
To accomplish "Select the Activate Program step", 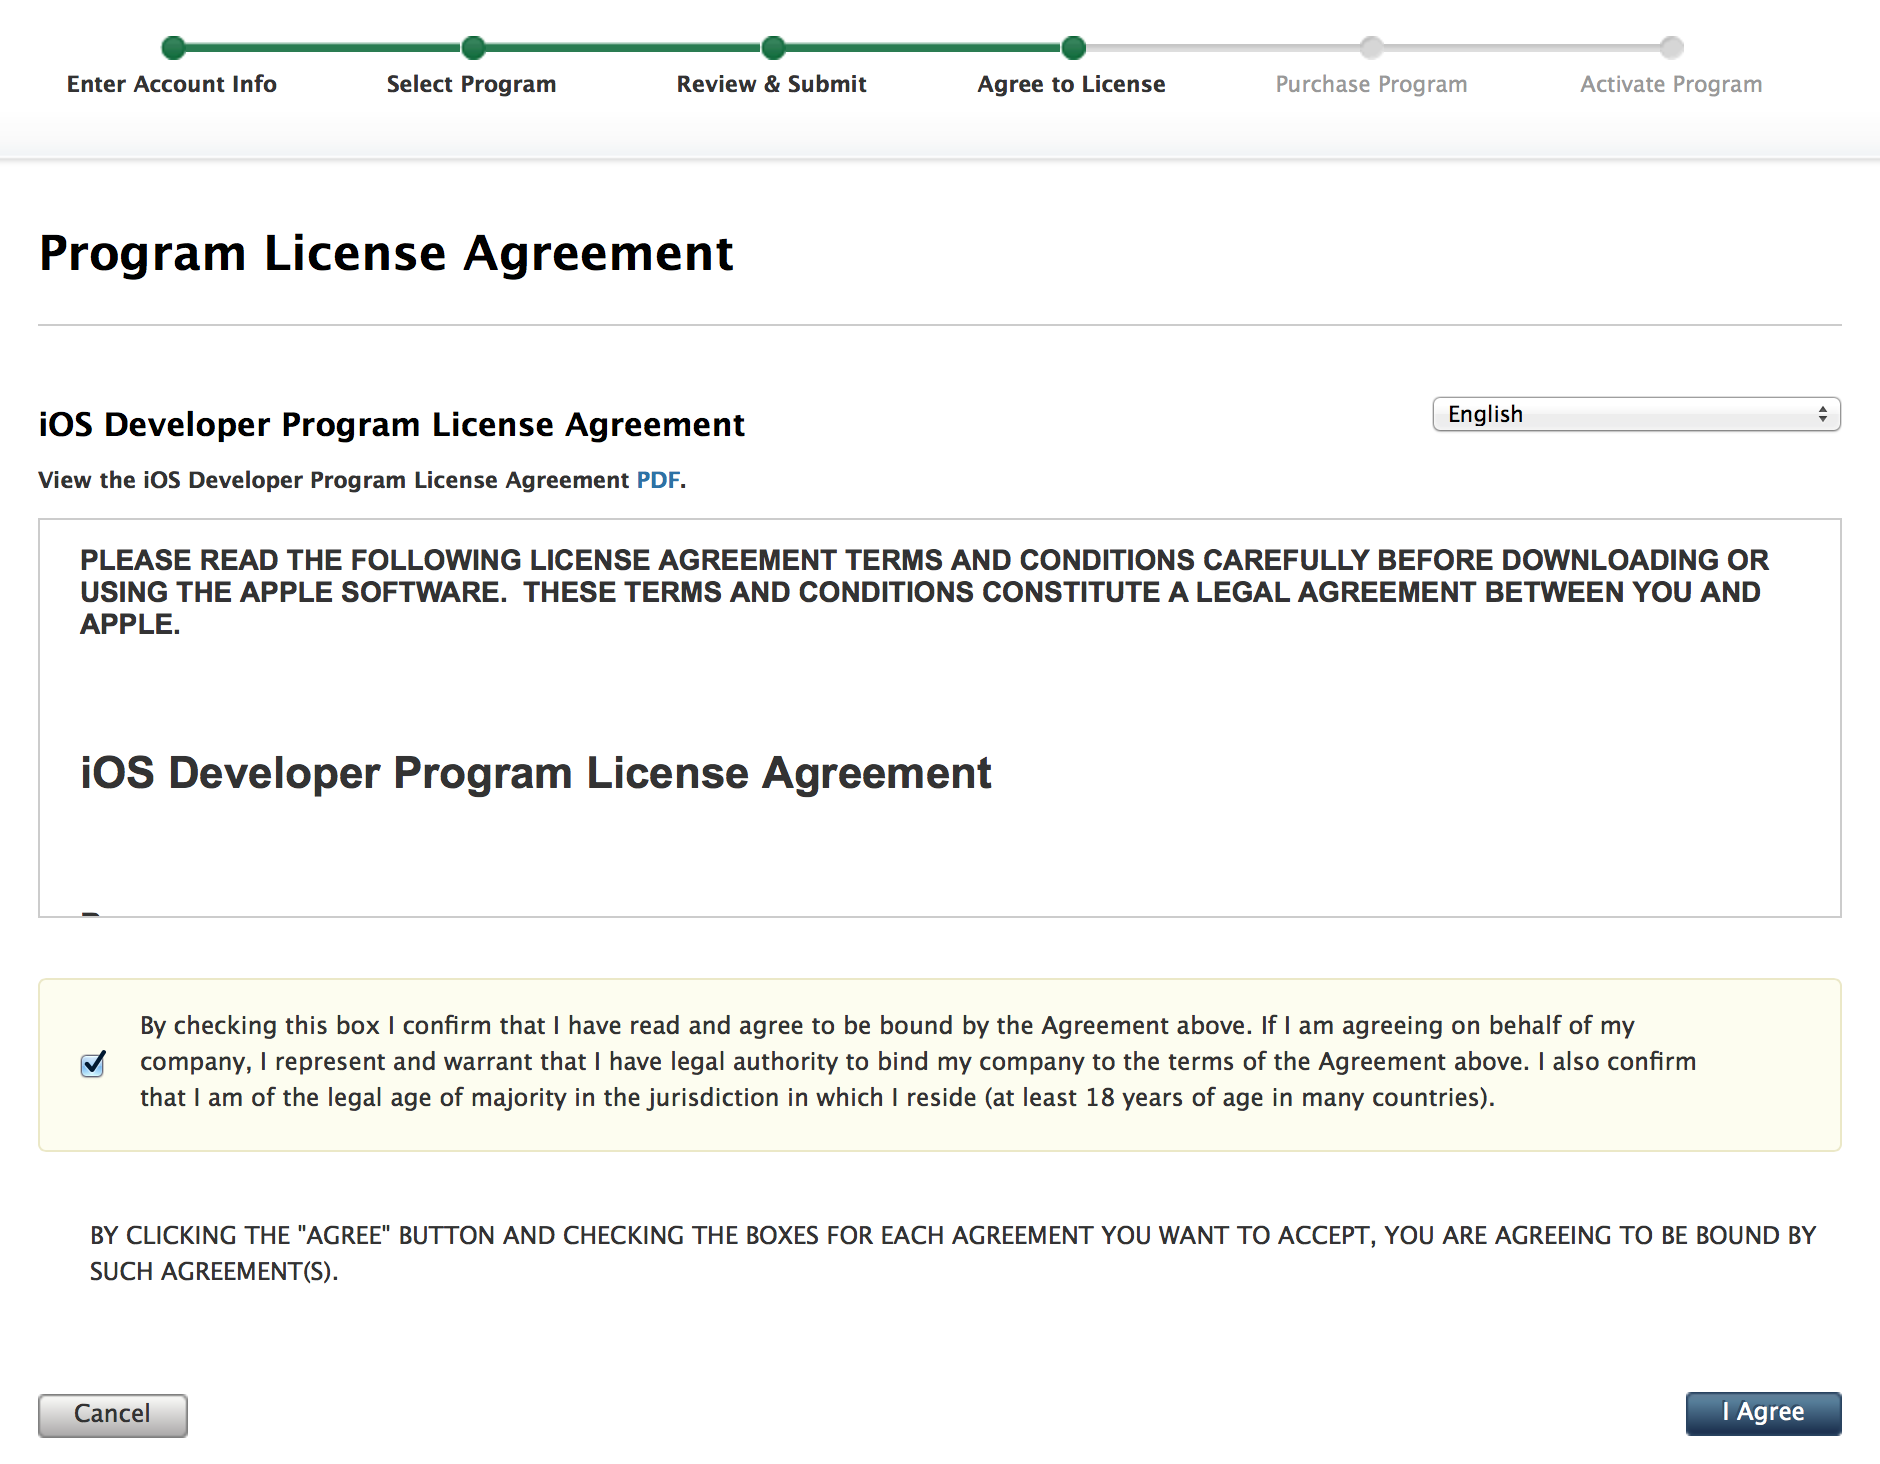I will [x=1671, y=84].
